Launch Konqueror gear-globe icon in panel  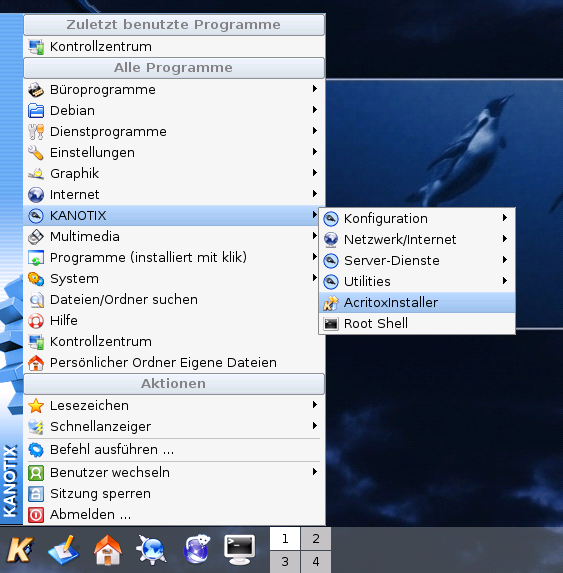click(x=151, y=550)
